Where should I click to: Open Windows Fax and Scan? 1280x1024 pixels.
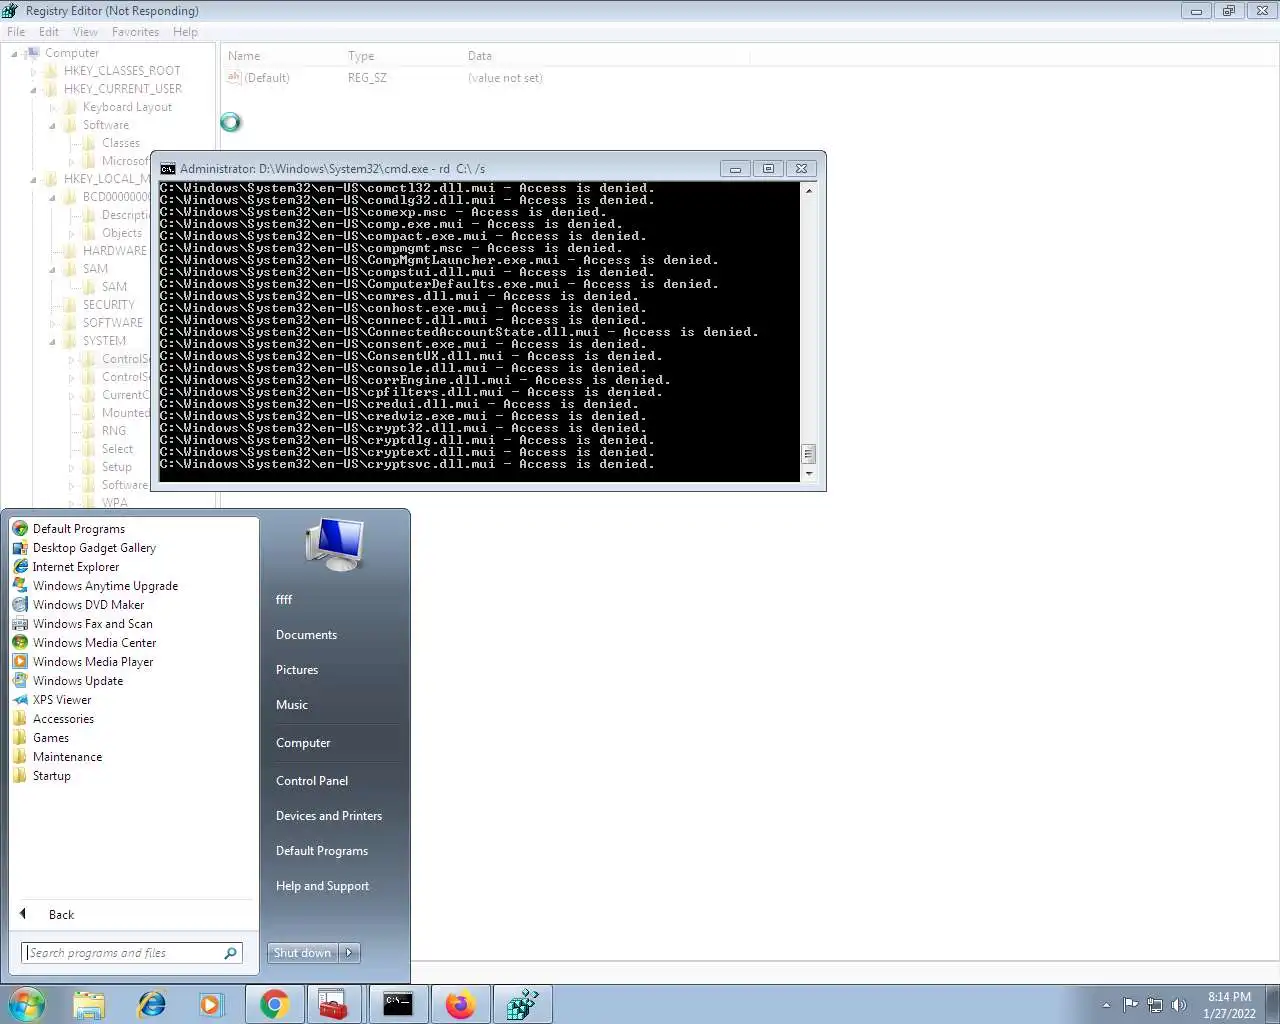click(x=92, y=624)
